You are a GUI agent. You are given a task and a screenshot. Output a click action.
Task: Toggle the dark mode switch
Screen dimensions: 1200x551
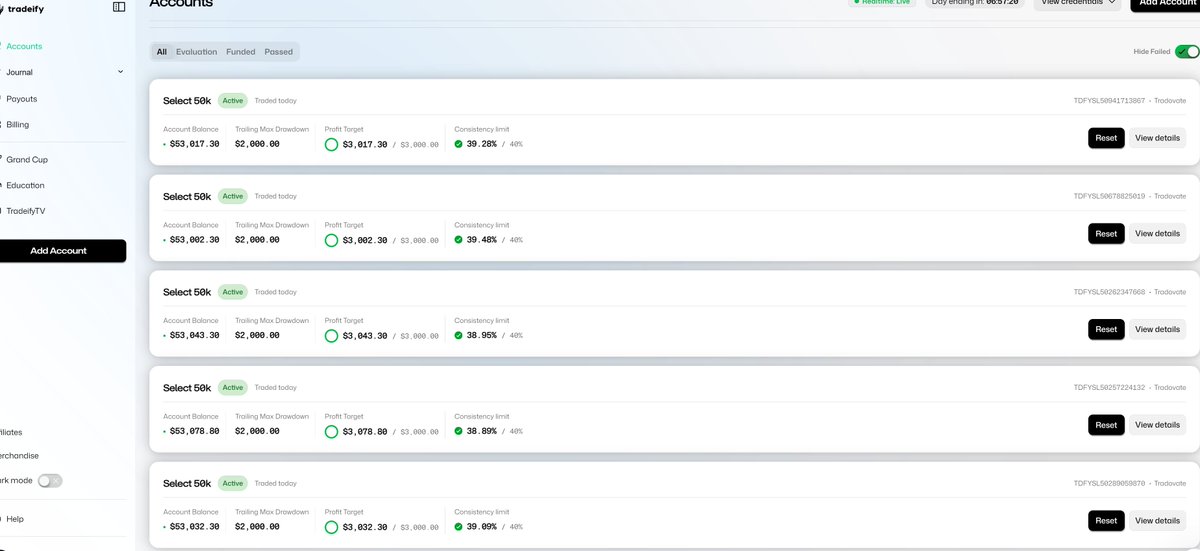[50, 481]
